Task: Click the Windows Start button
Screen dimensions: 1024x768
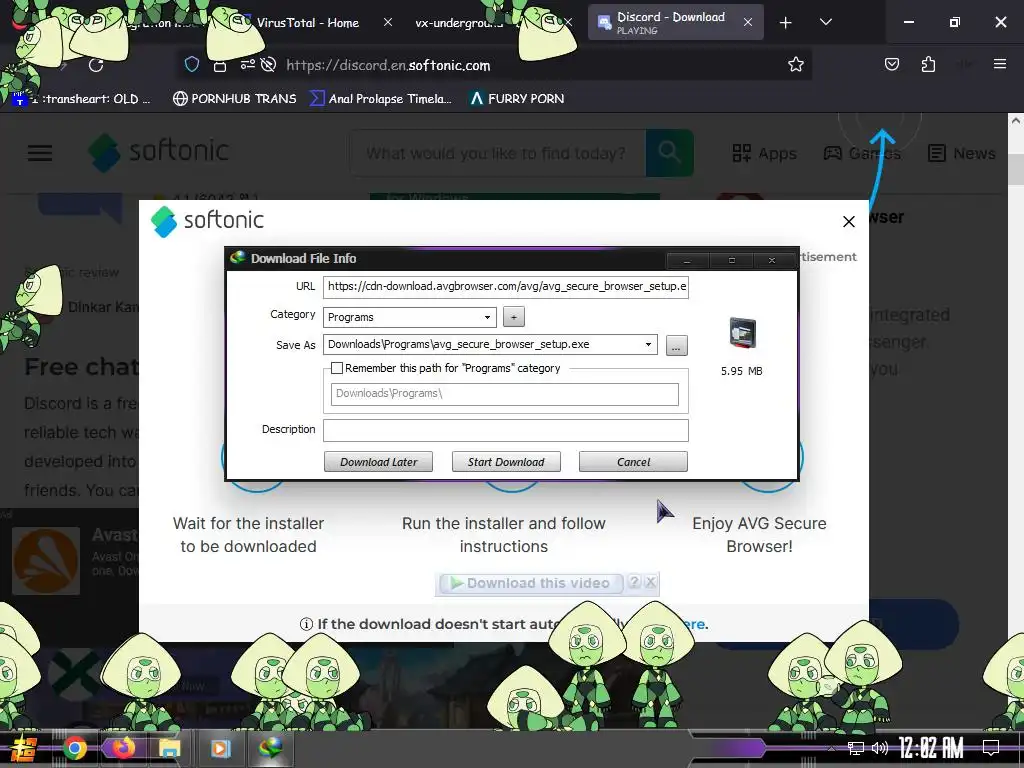Action: tap(24, 748)
